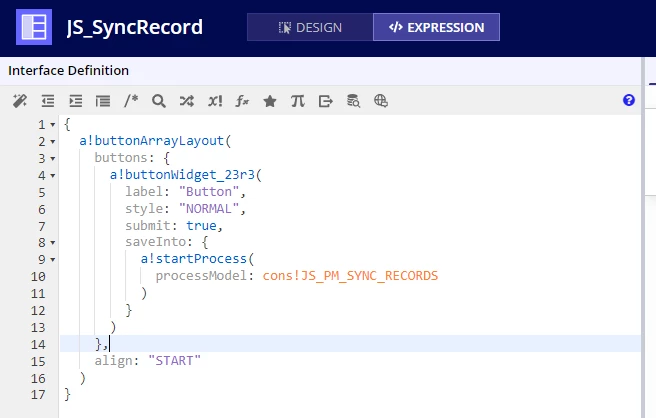Click line number 10 in the gutter

(38, 277)
